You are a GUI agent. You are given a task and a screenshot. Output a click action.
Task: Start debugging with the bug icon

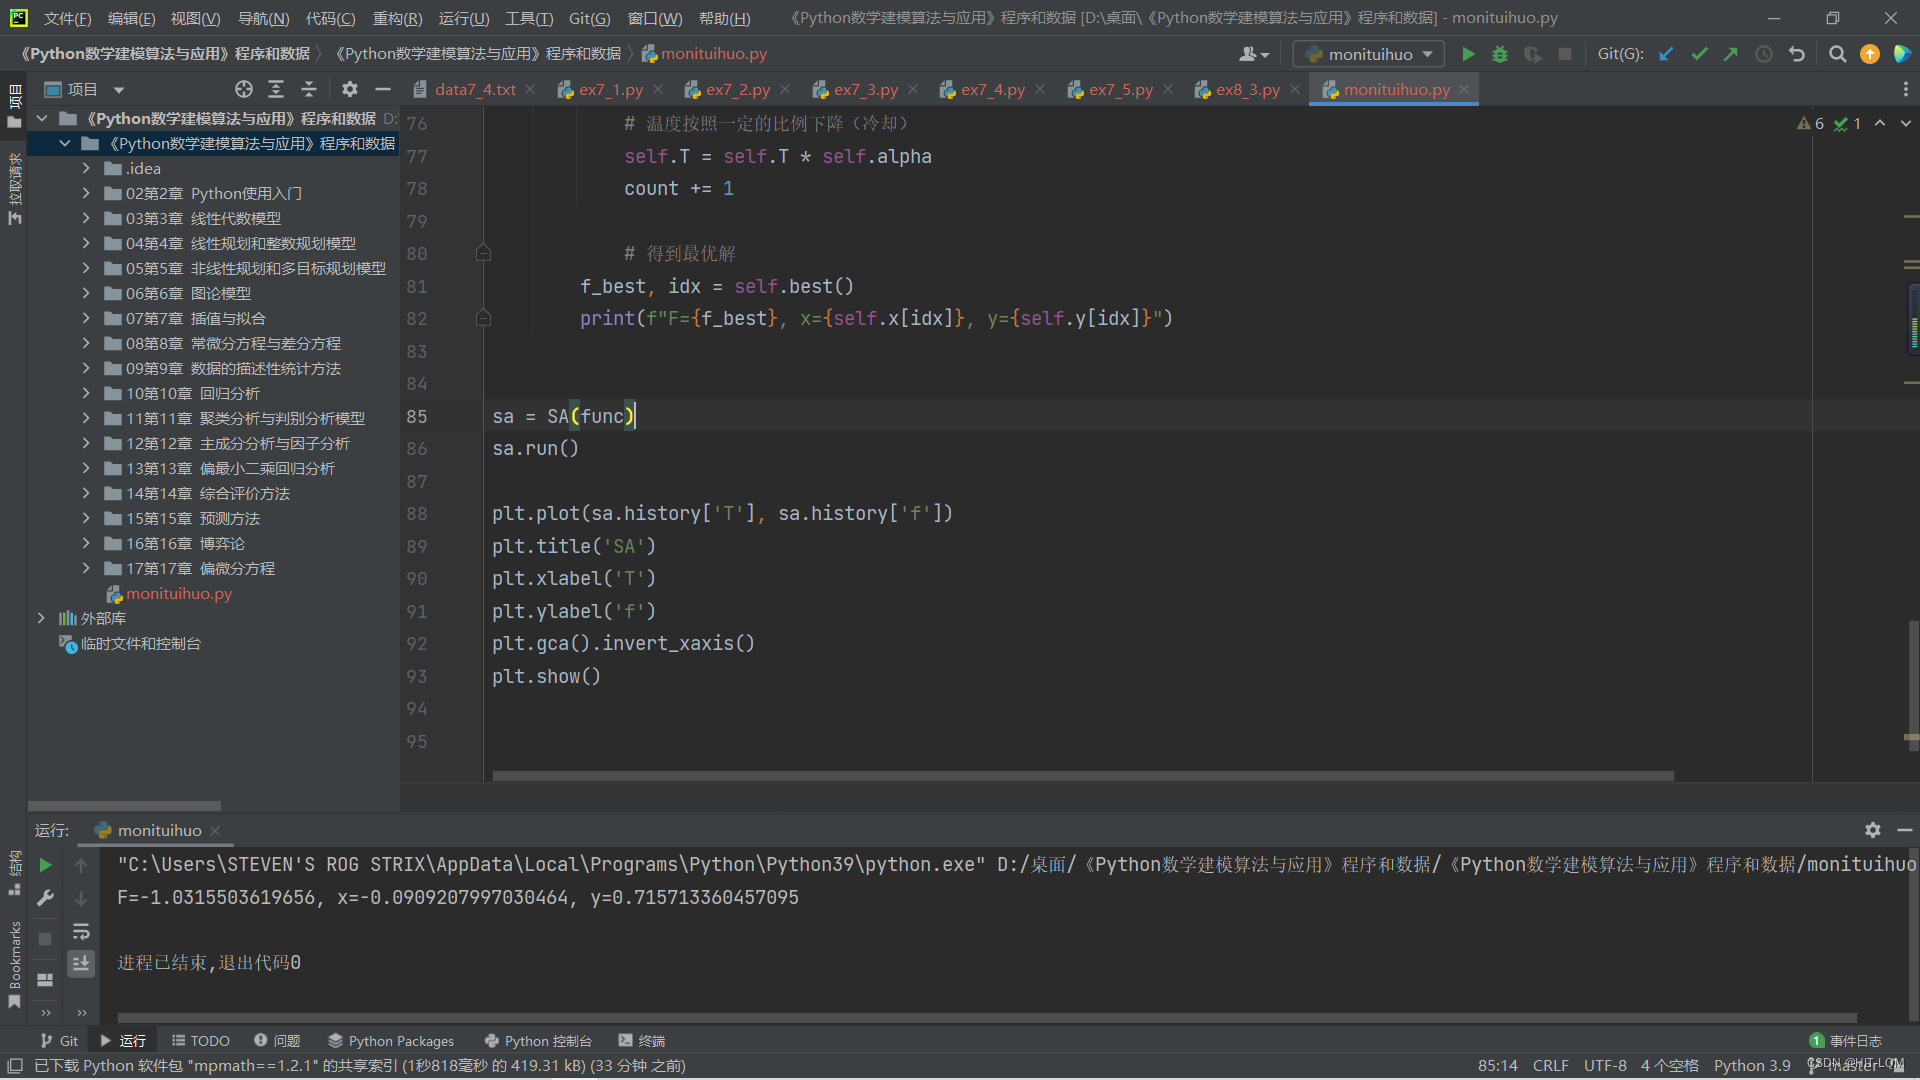pos(1500,54)
